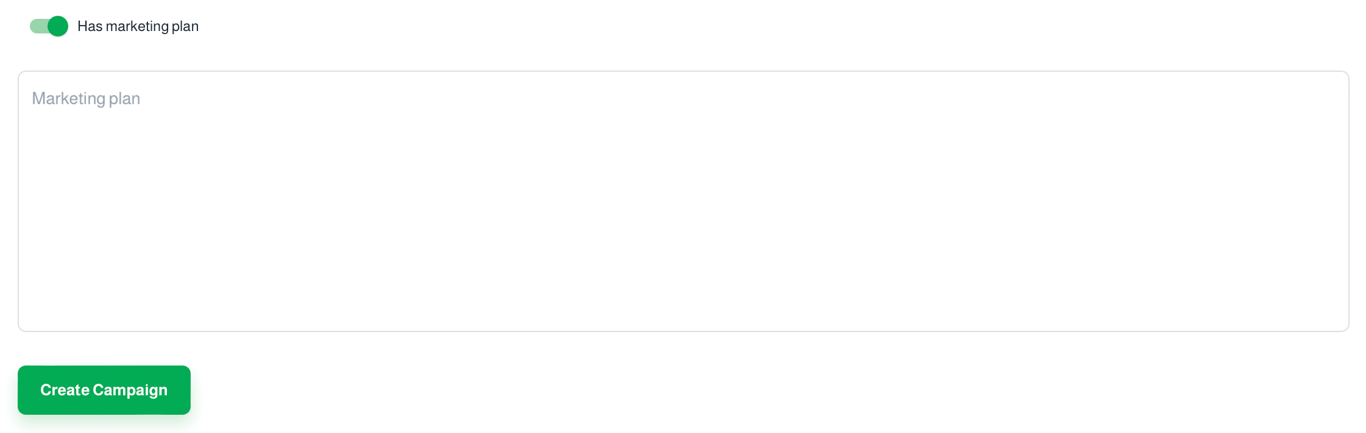Disable the Has marketing plan option
Screen dimensions: 1366x433
pyautogui.click(x=49, y=26)
